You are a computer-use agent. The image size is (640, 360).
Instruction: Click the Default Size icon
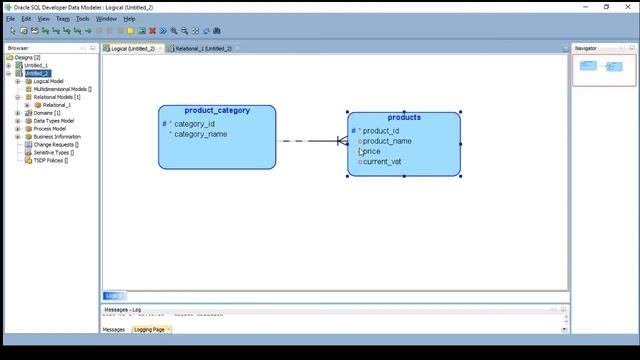point(206,31)
